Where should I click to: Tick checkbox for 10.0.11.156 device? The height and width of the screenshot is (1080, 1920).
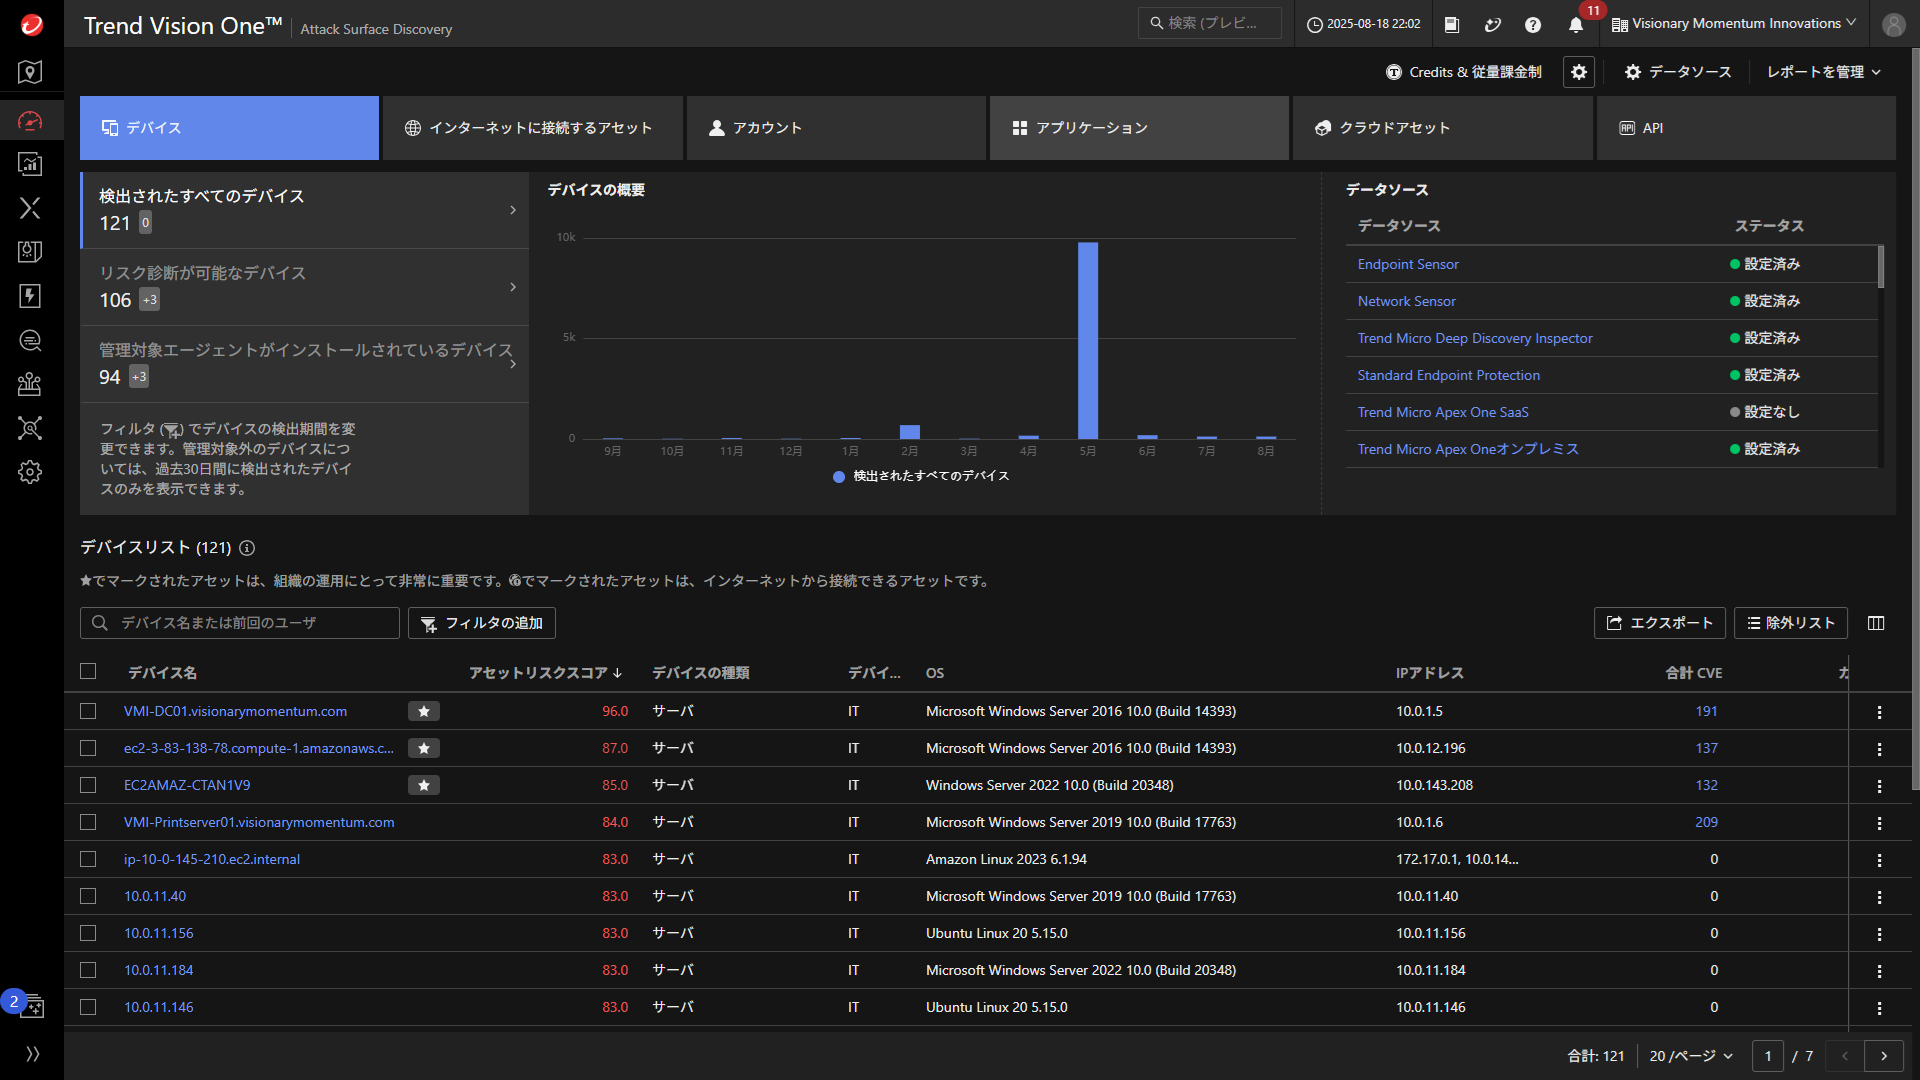88,933
